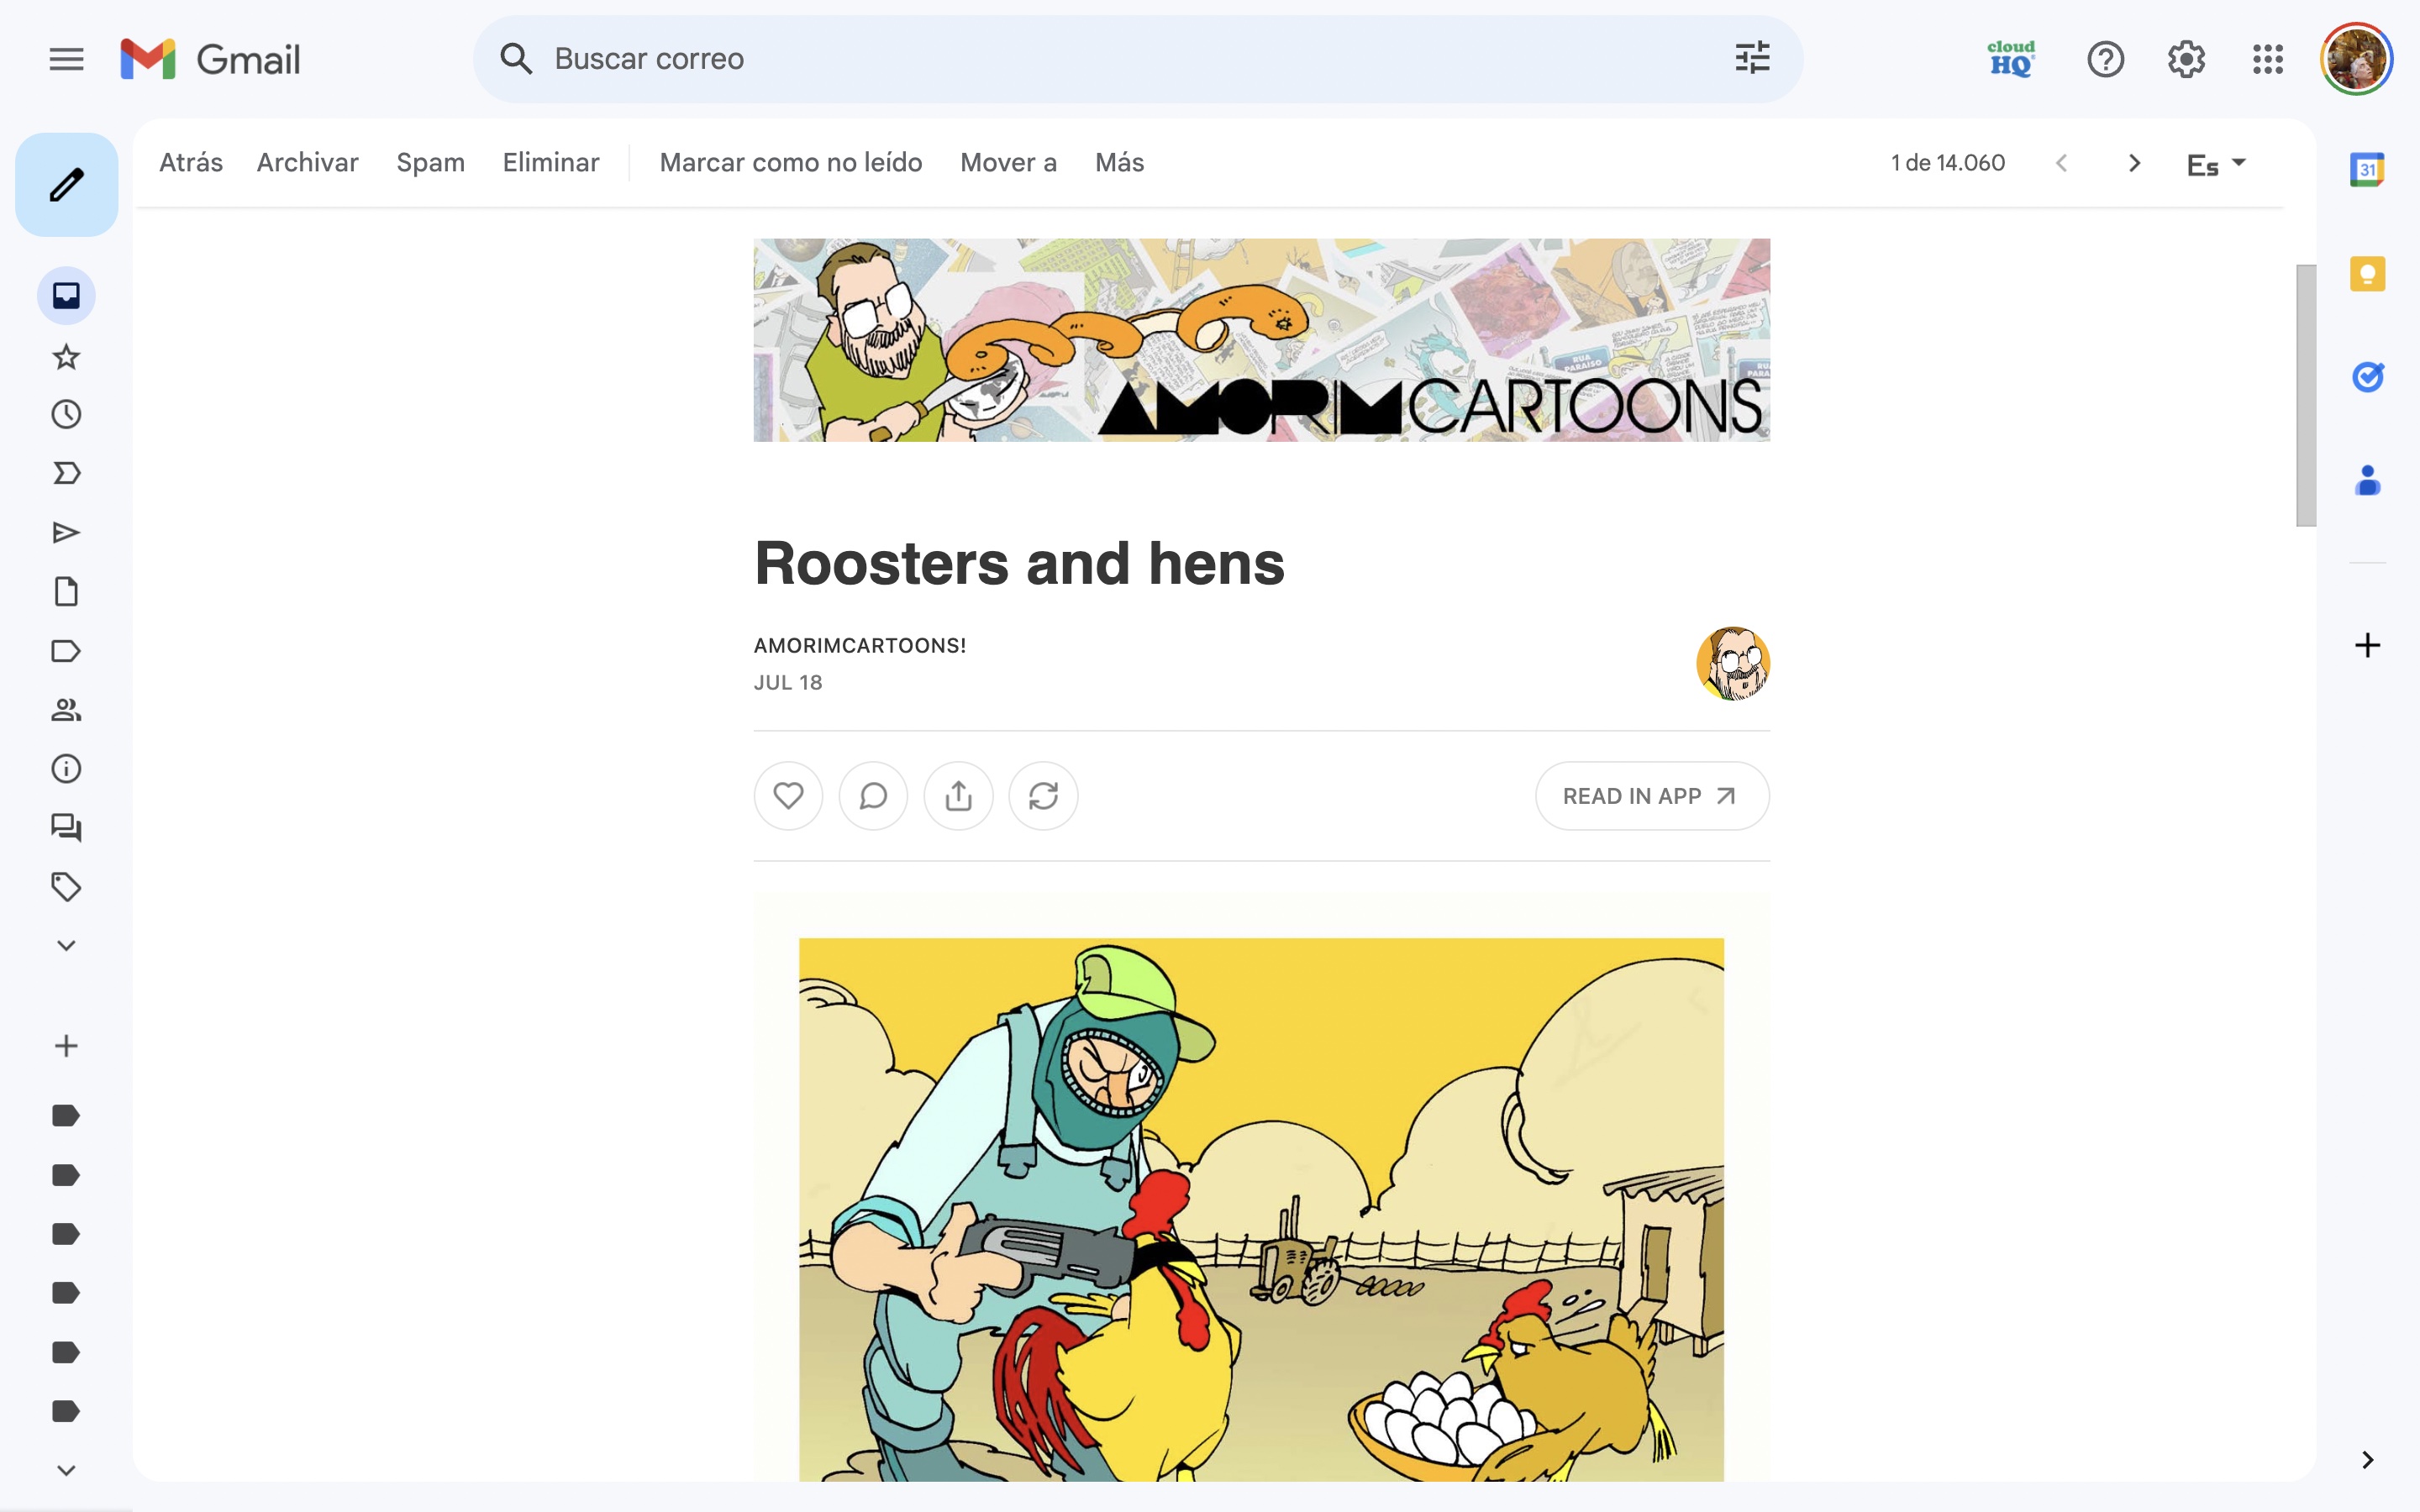2420x1512 pixels.
Task: Open Google Tasks side panel icon
Action: pyautogui.click(x=2367, y=377)
